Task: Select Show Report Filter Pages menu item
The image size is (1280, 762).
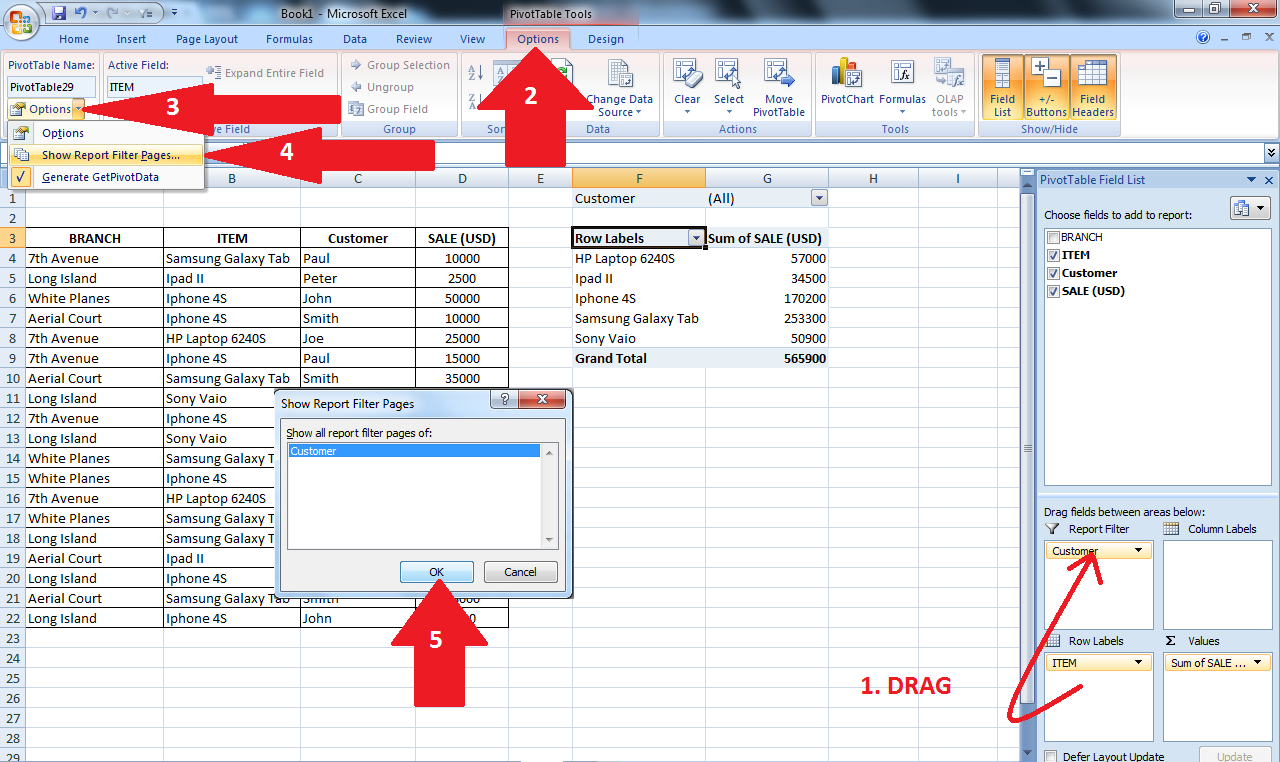Action: point(106,155)
